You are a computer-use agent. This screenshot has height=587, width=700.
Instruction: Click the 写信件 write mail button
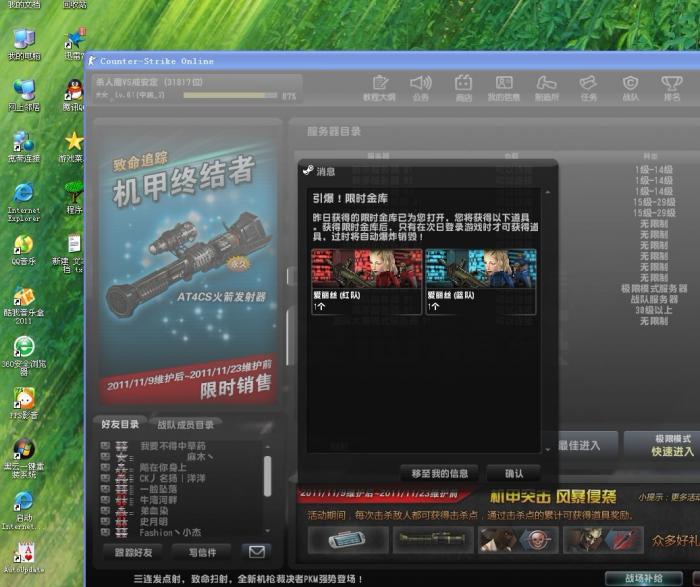(202, 552)
